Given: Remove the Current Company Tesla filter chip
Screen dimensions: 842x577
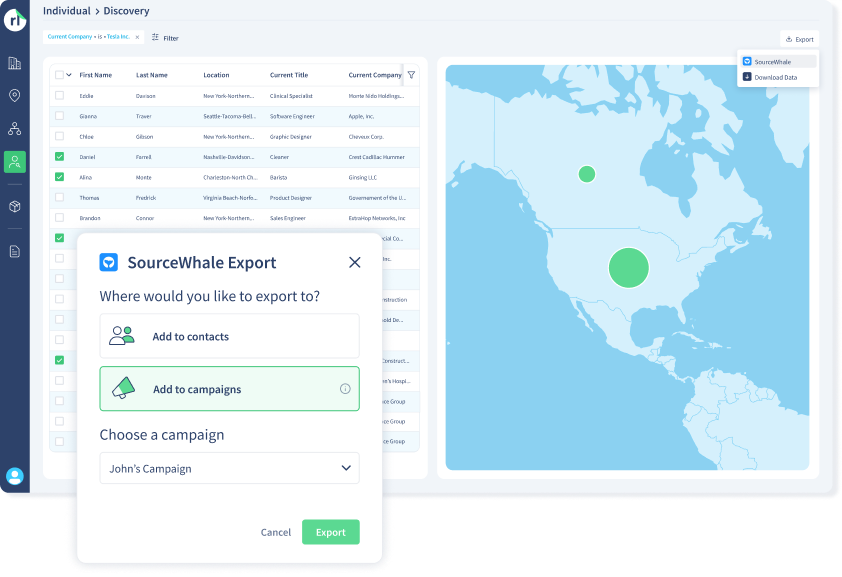Looking at the screenshot, I should coord(137,37).
